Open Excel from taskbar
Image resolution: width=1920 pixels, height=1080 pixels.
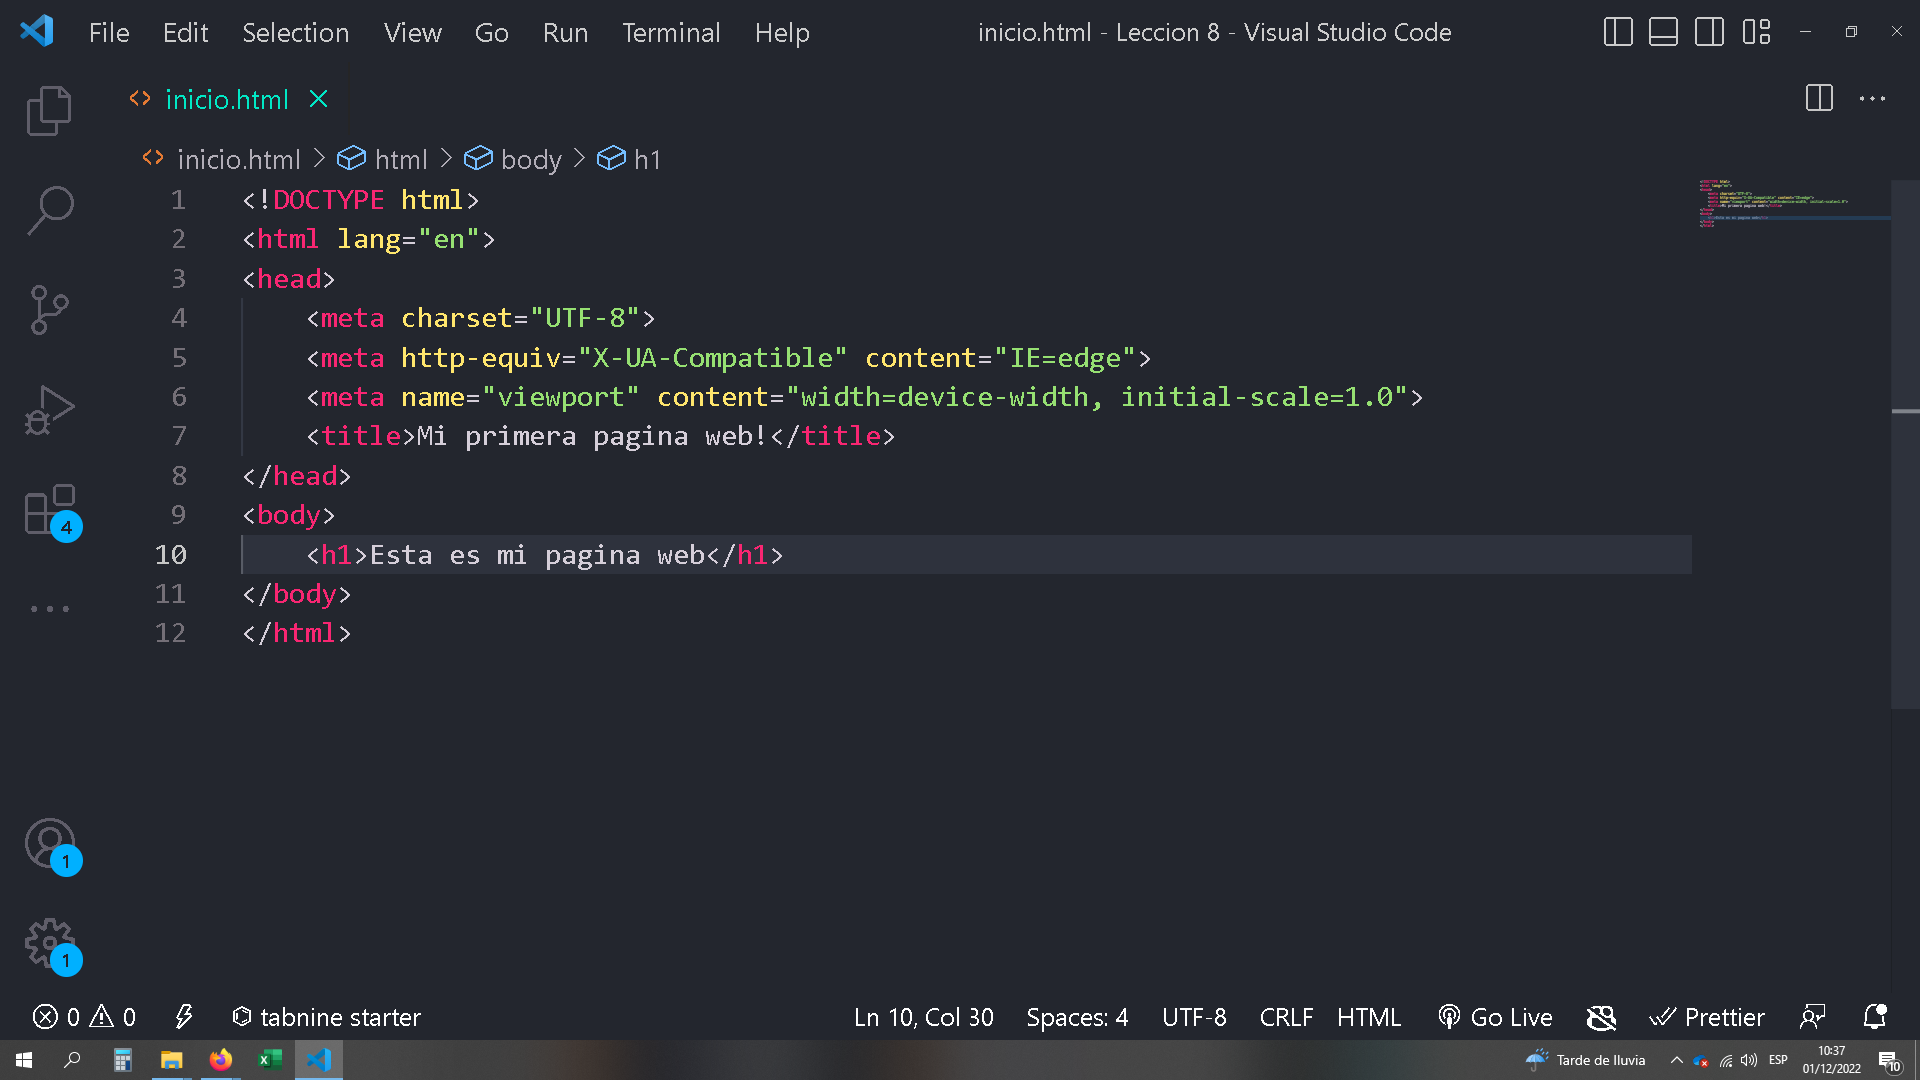pos(270,1060)
